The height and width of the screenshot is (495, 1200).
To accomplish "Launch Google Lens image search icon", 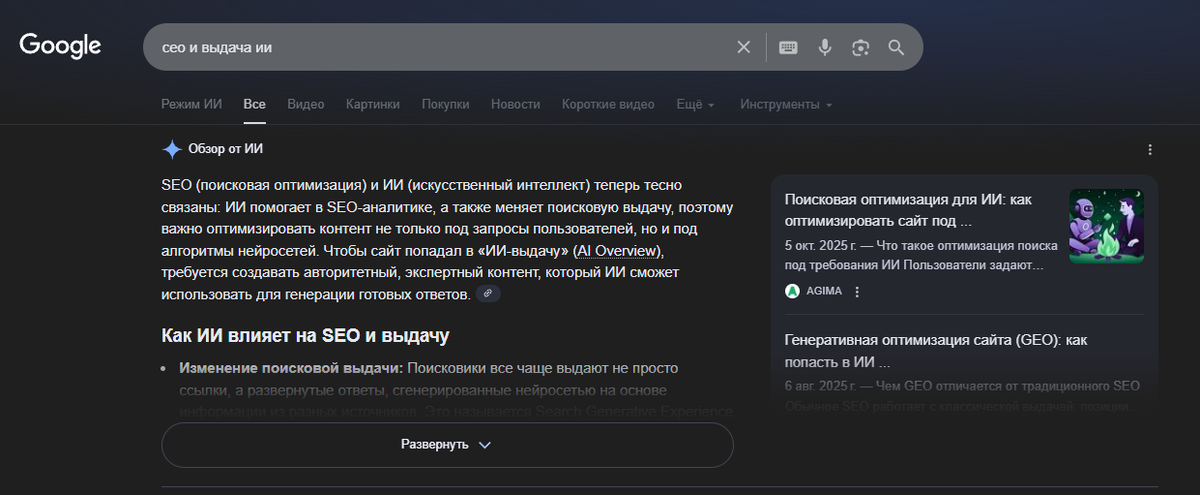I will click(860, 47).
